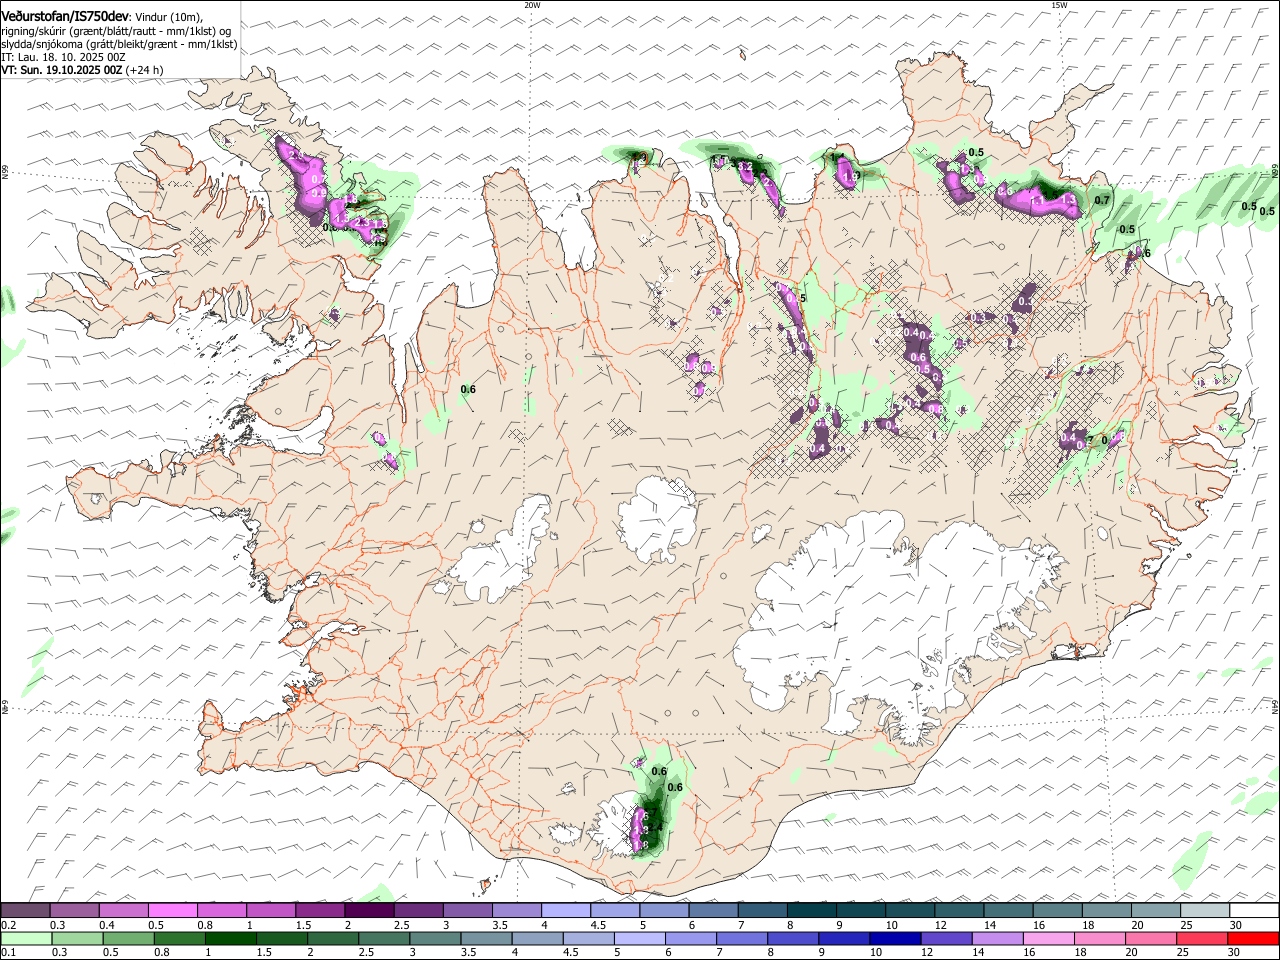This screenshot has height=960, width=1280.
Task: Pick the lavender 4 swatch in the snow scale
Action: (565, 911)
